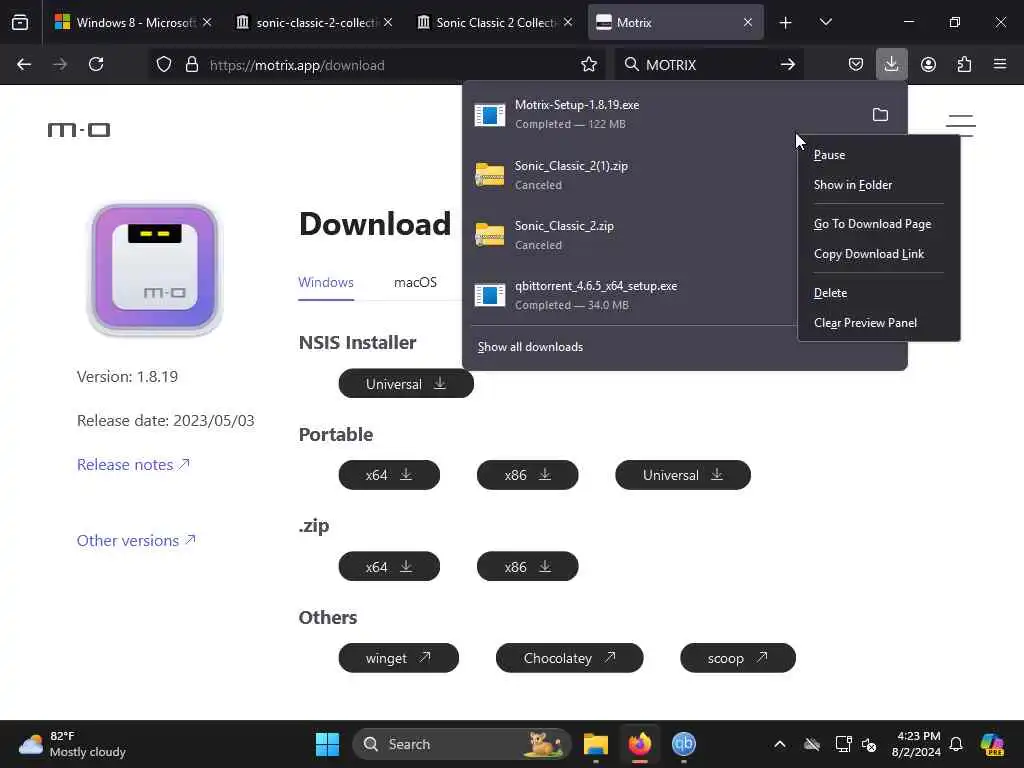Viewport: 1024px width, 768px height.
Task: Switch to the macOS platform tab
Action: 415,283
